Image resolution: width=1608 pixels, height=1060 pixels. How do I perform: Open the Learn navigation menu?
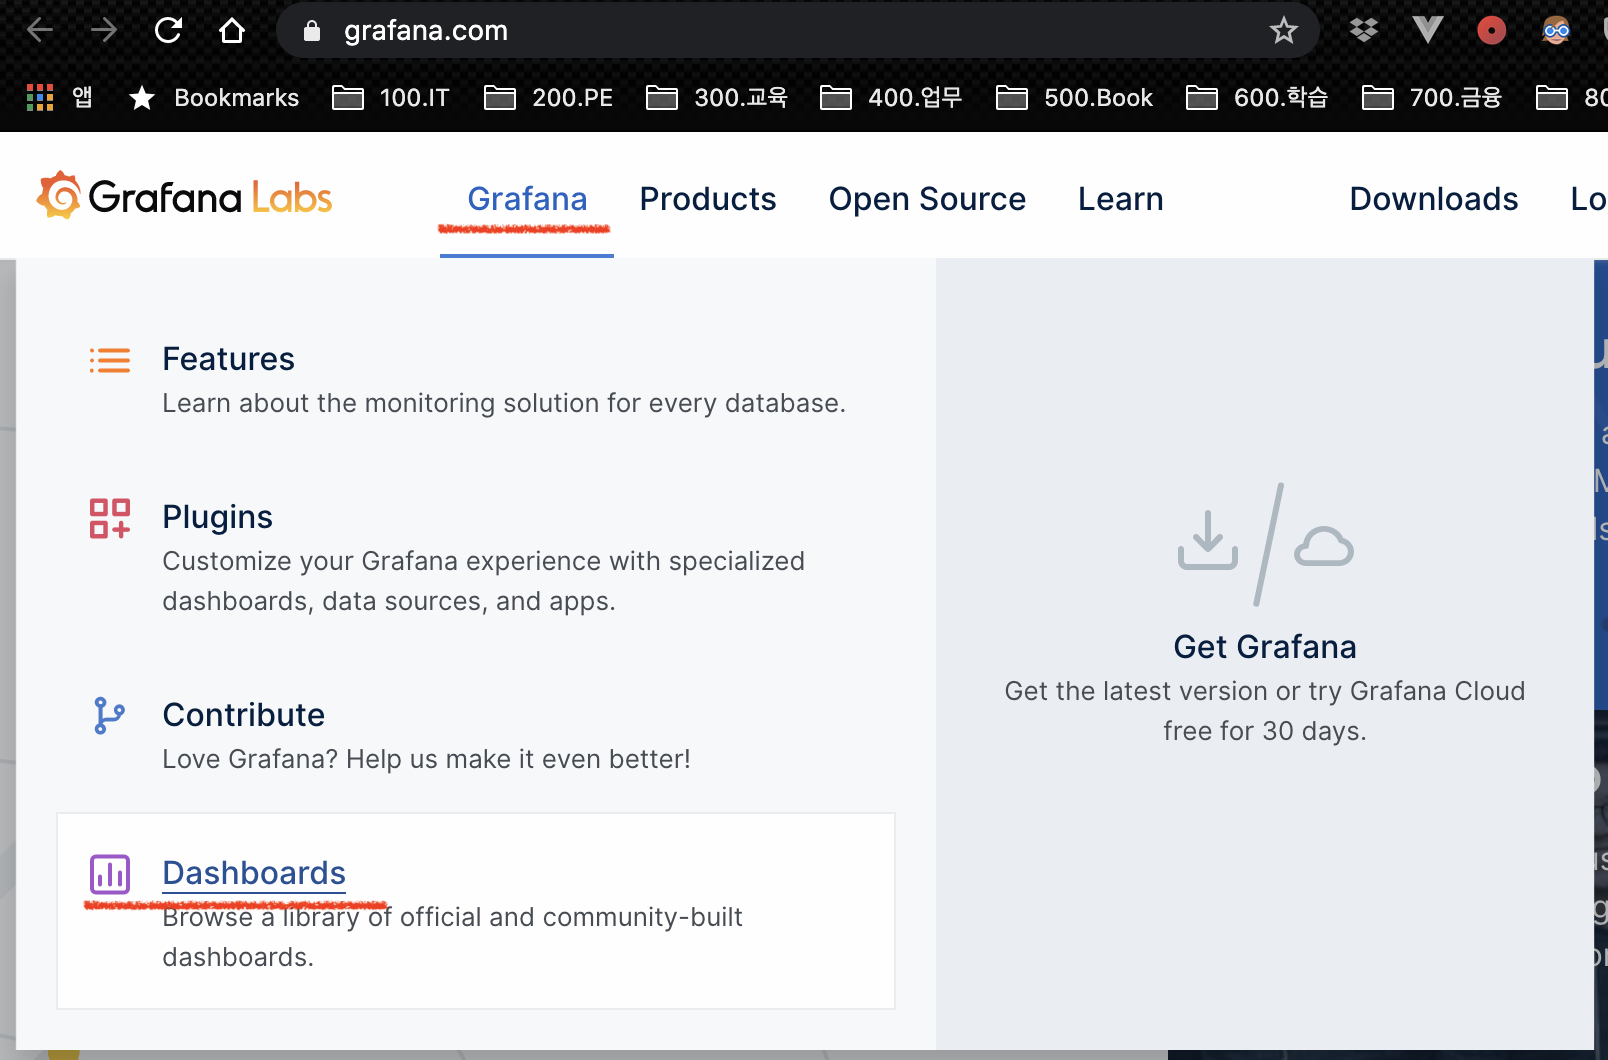[1121, 199]
